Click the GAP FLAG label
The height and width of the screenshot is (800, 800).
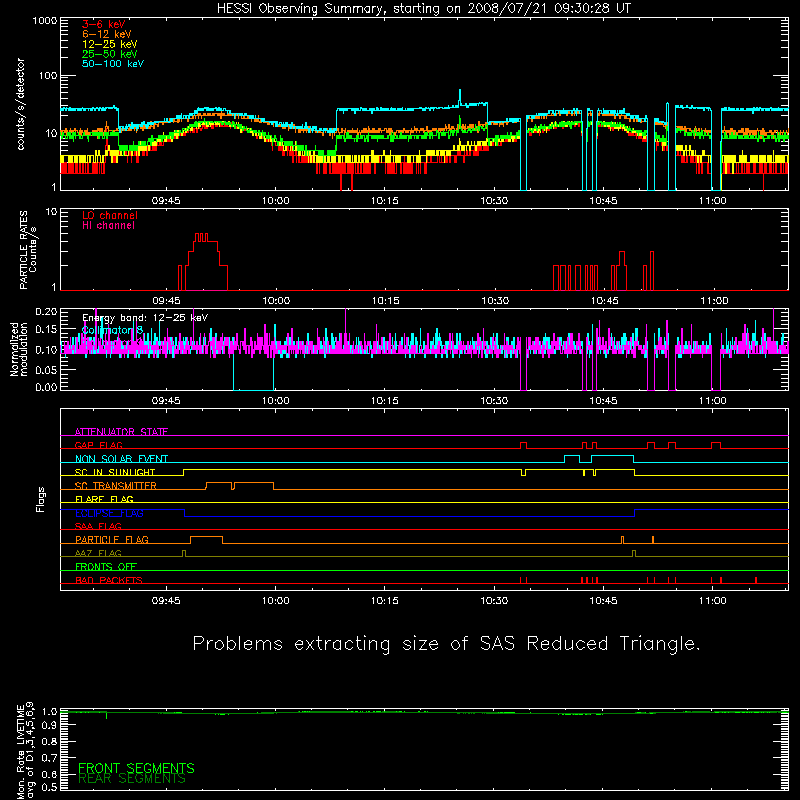pyautogui.click(x=98, y=445)
